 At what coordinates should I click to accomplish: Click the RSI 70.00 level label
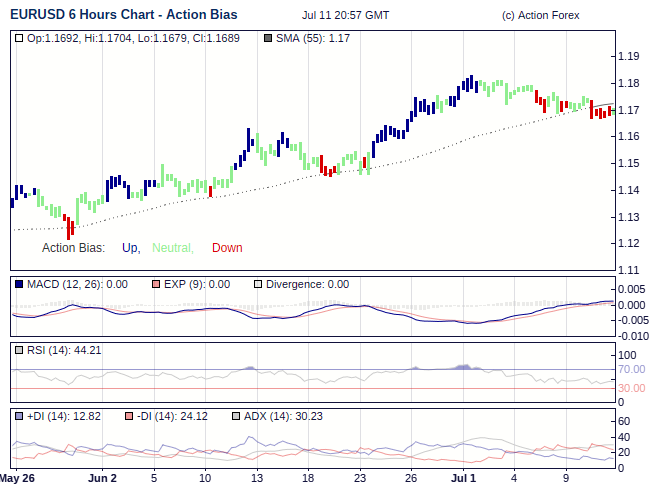point(631,370)
